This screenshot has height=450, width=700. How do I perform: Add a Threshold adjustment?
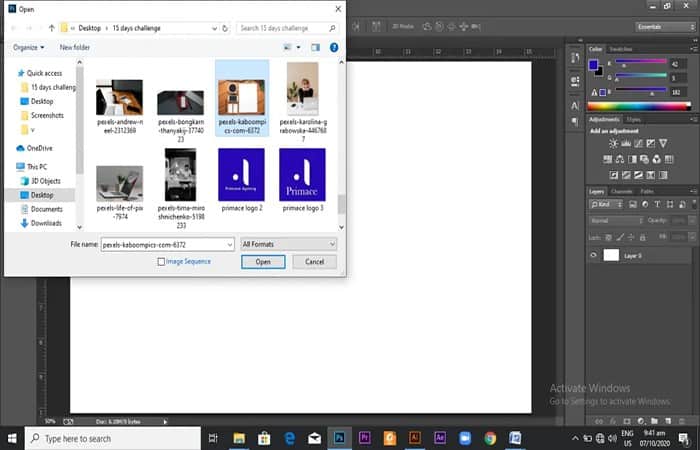point(638,175)
